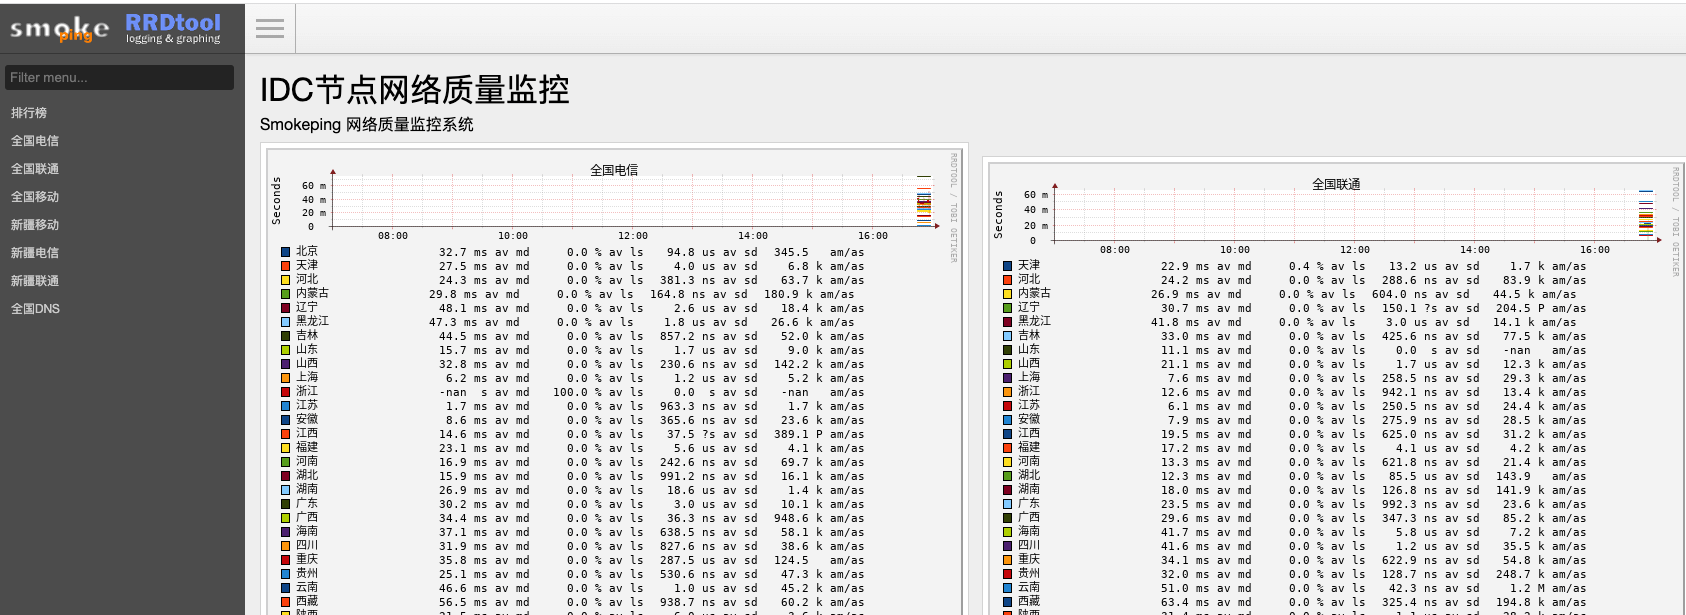Select 内蒙古 label in 全国联通 legend
The image size is (1686, 615).
(x=1034, y=294)
